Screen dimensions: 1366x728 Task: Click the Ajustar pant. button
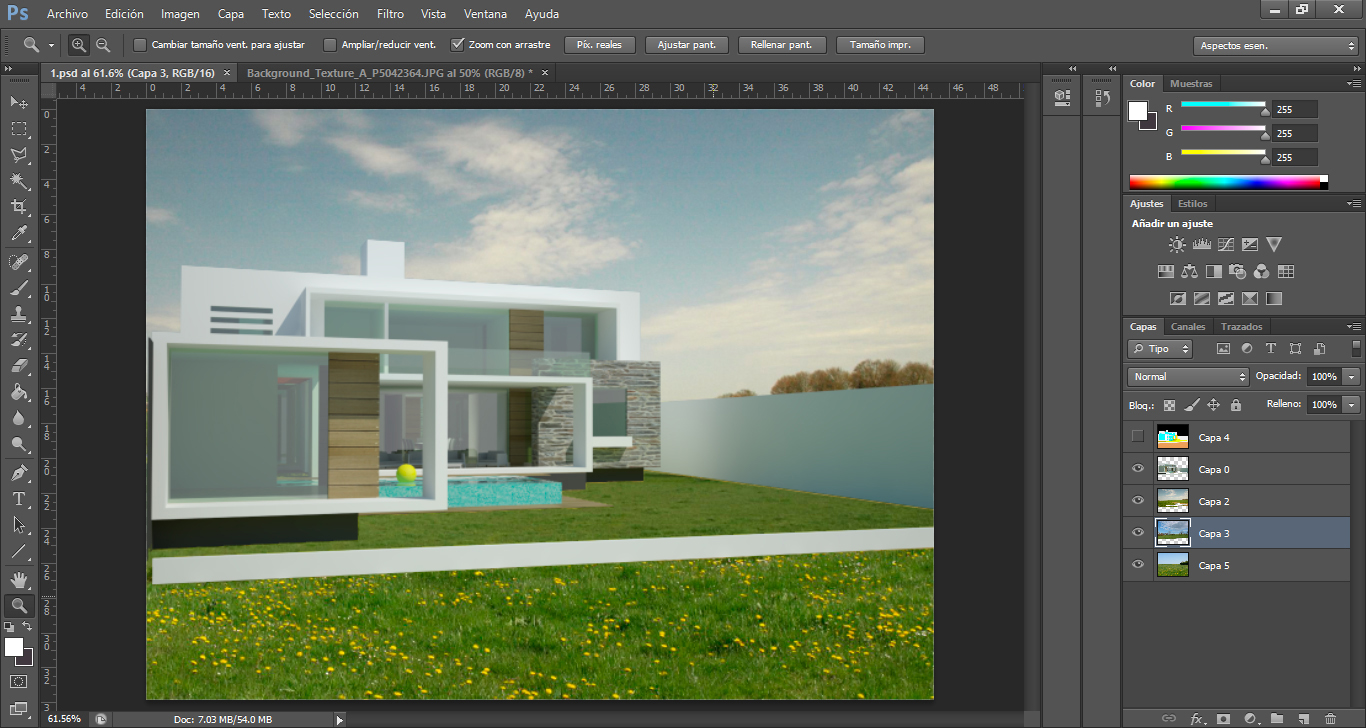(x=686, y=44)
